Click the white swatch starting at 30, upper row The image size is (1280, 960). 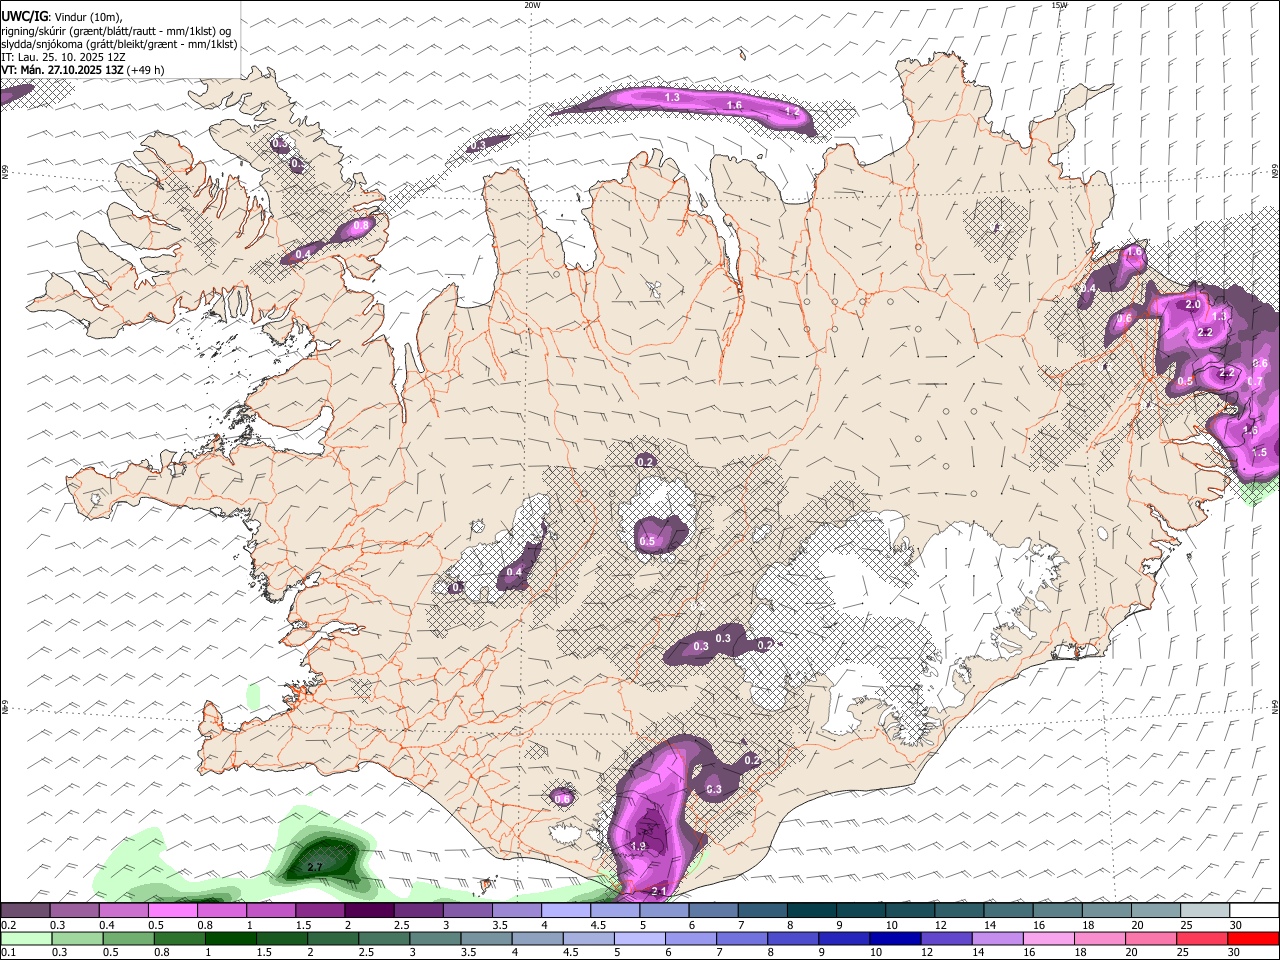pos(1254,910)
